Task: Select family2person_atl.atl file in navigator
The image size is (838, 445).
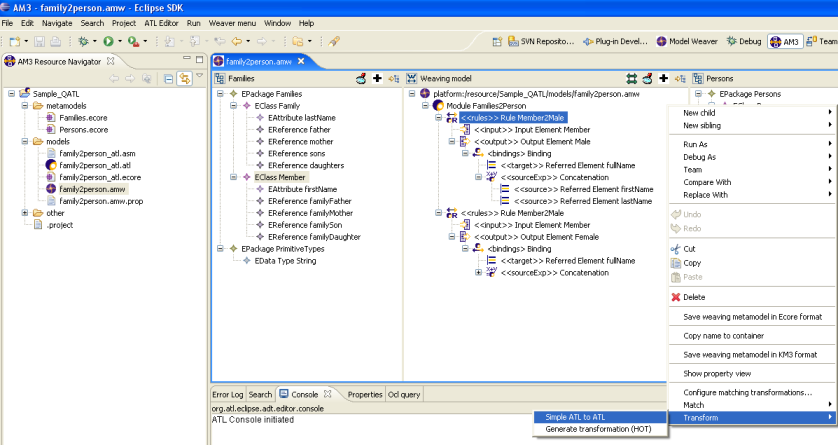Action: tap(95, 165)
